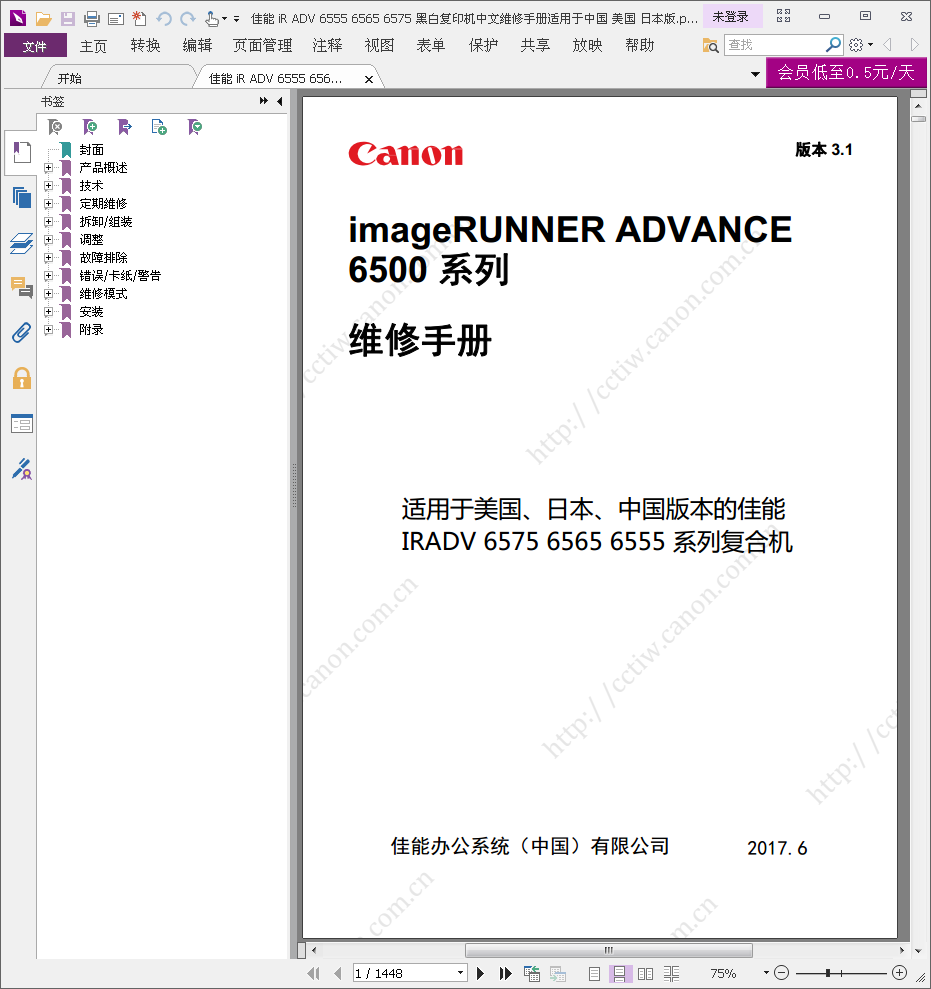
Task: Click the page number field 1 / 1448
Action: click(404, 973)
